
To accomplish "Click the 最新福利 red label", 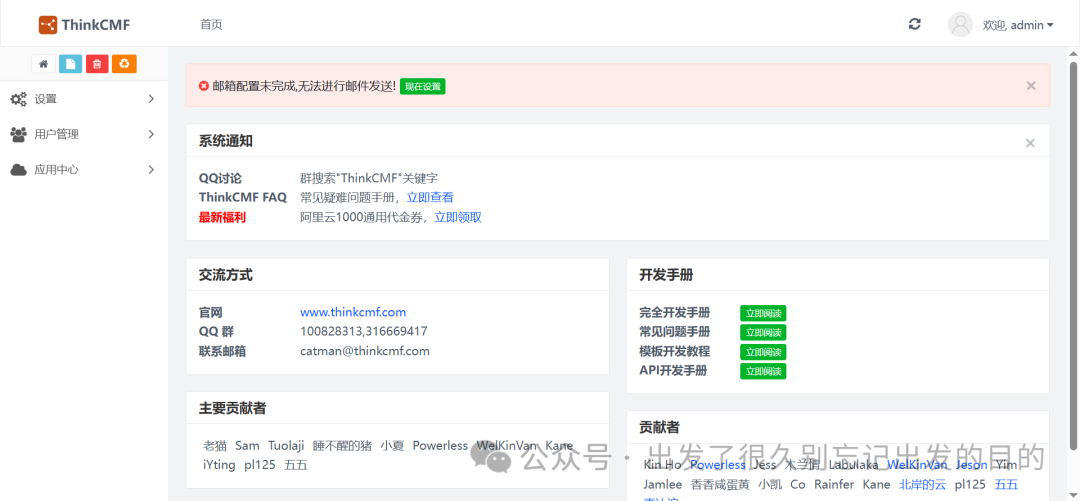I will [222, 217].
